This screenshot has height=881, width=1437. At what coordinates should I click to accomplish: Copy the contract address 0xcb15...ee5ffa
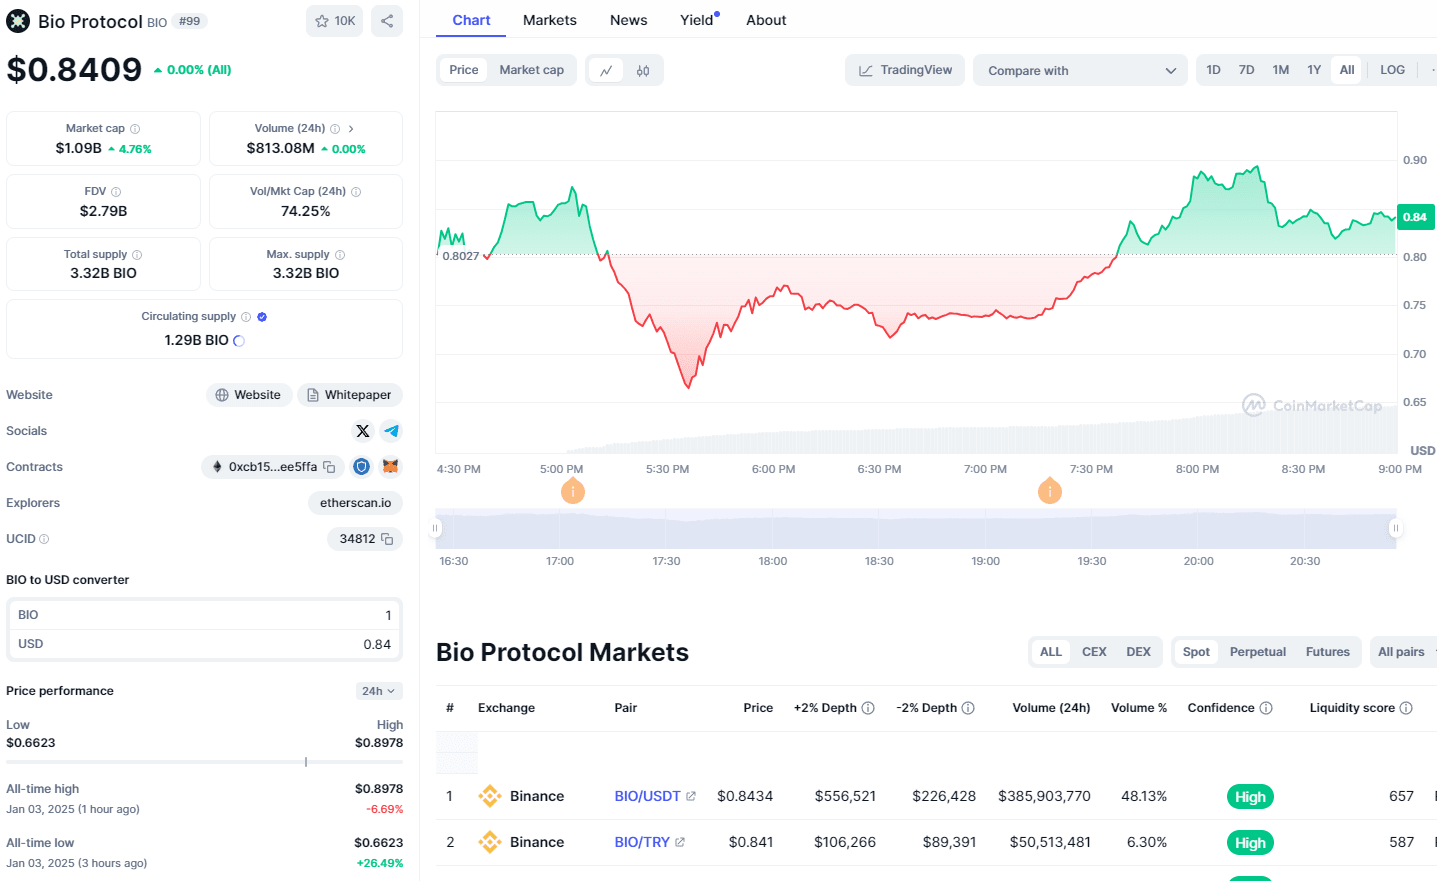[x=329, y=467]
